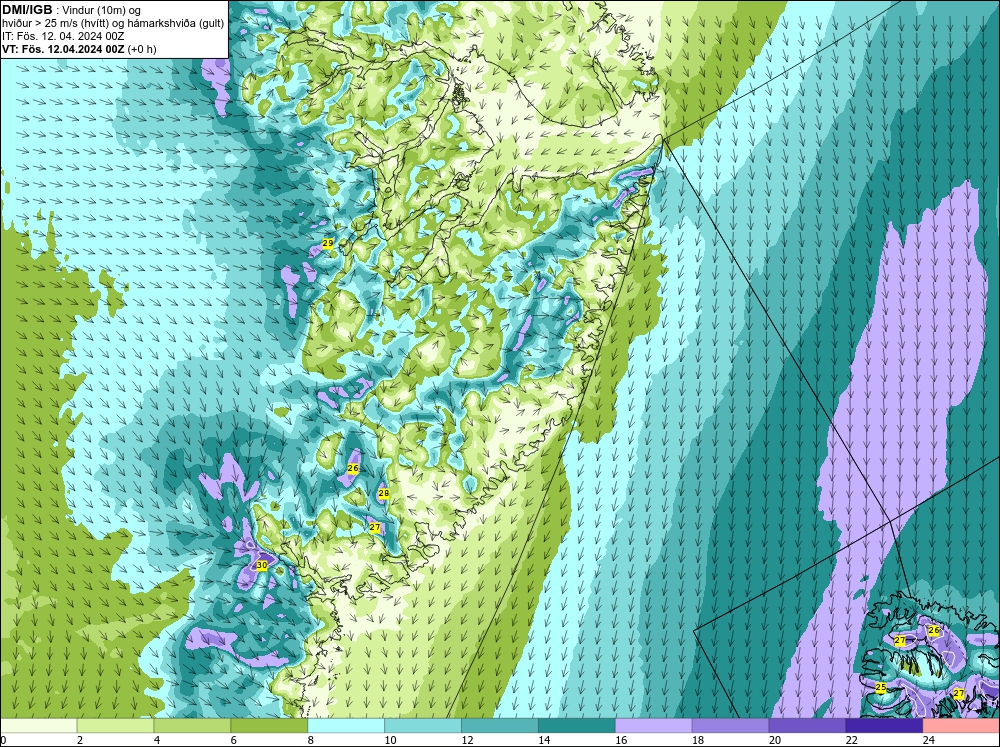This screenshot has width=1000, height=747.
Task: Pick the 12–14 m/s teal legend swatch
Action: click(x=500, y=726)
